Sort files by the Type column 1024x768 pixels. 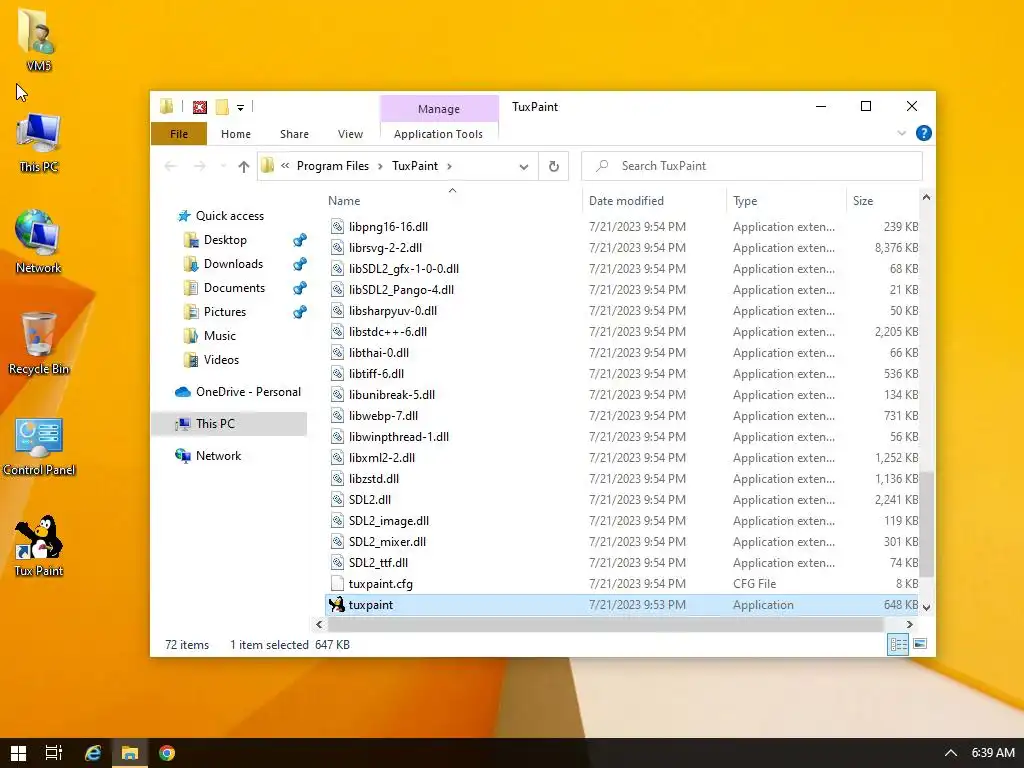786,201
